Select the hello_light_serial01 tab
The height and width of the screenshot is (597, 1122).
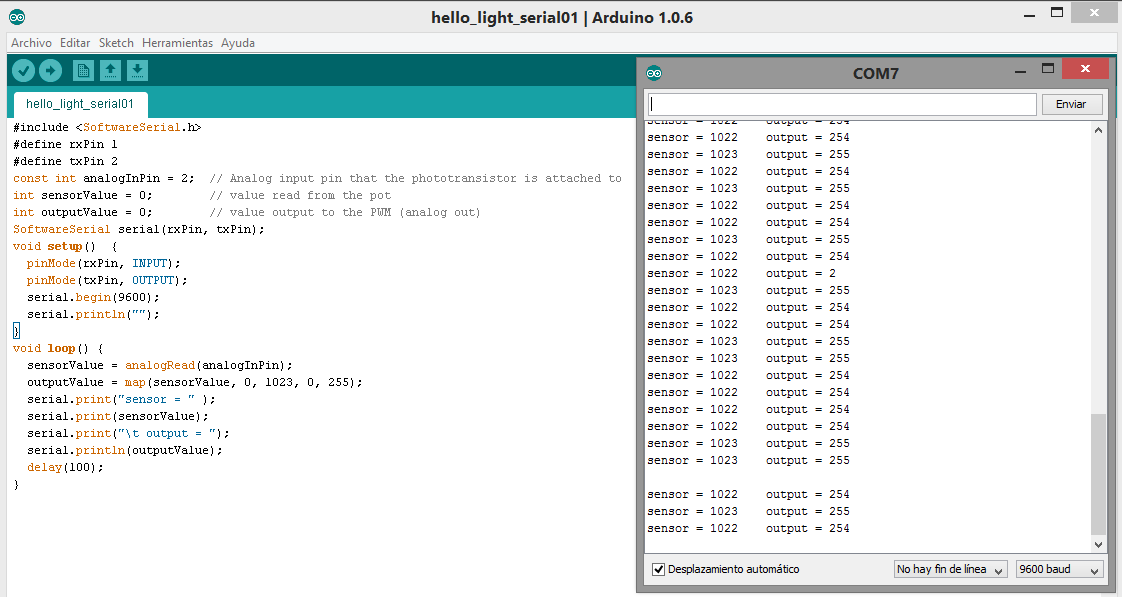pos(80,104)
